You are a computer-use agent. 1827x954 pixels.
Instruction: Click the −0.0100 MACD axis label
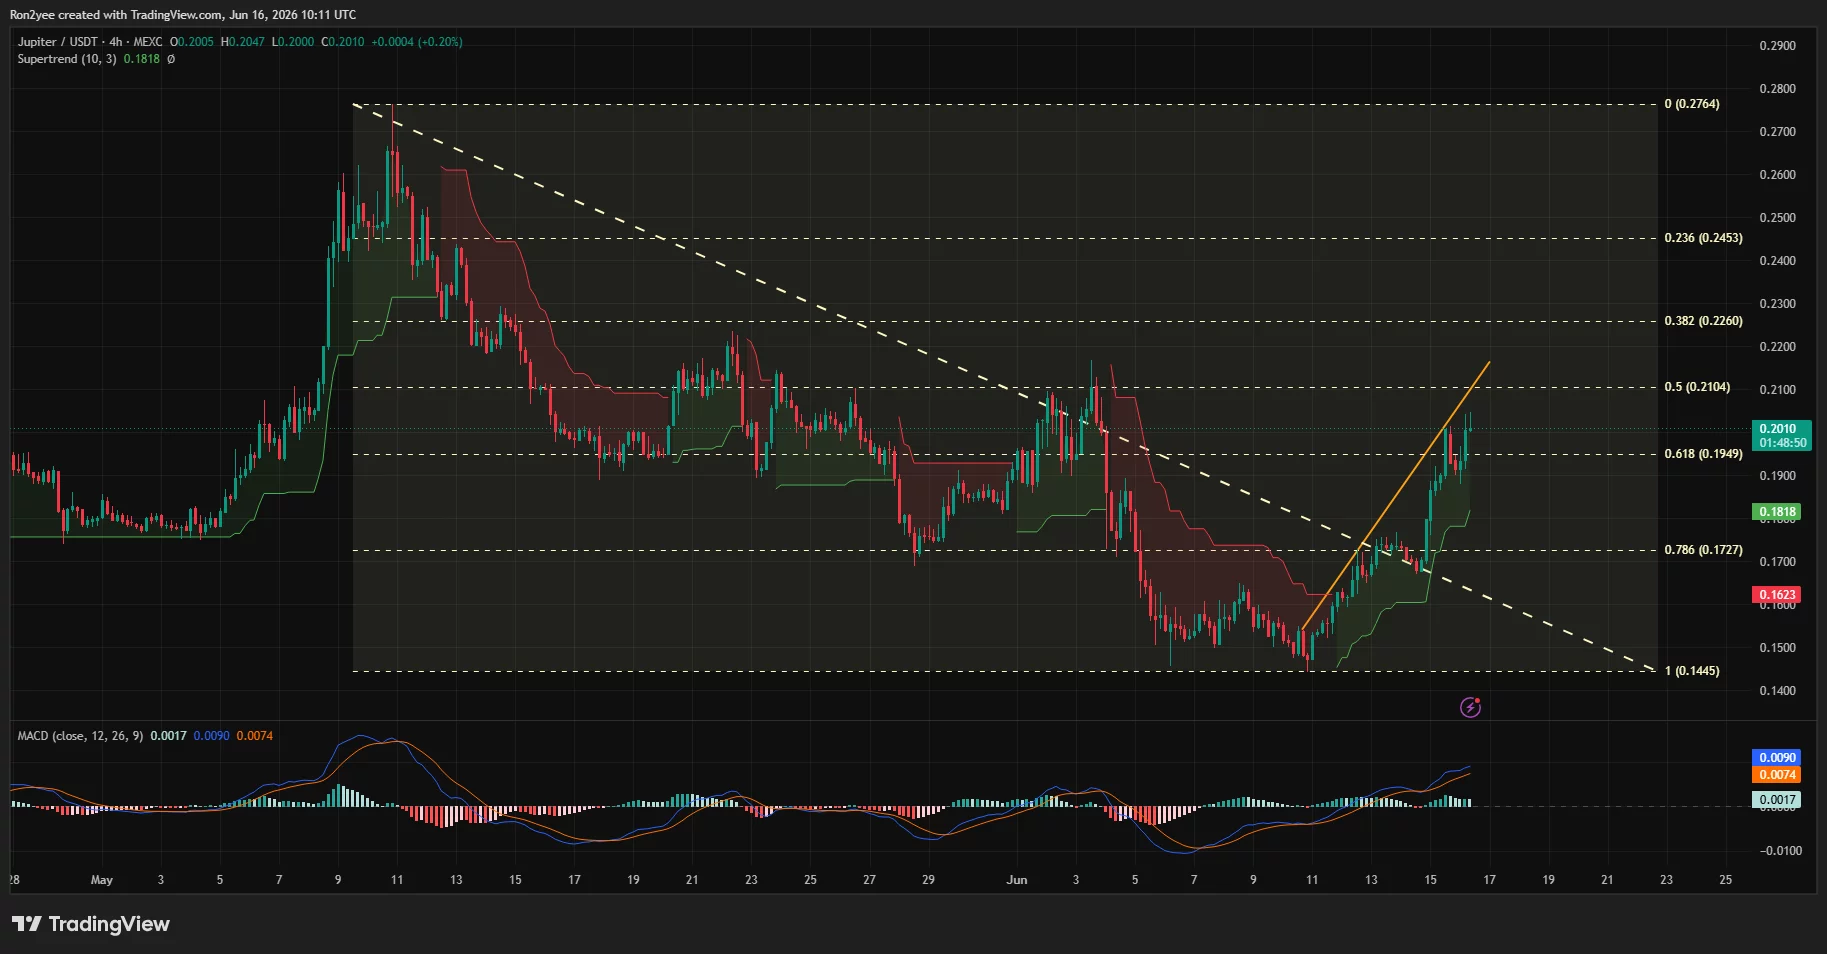tap(1779, 851)
